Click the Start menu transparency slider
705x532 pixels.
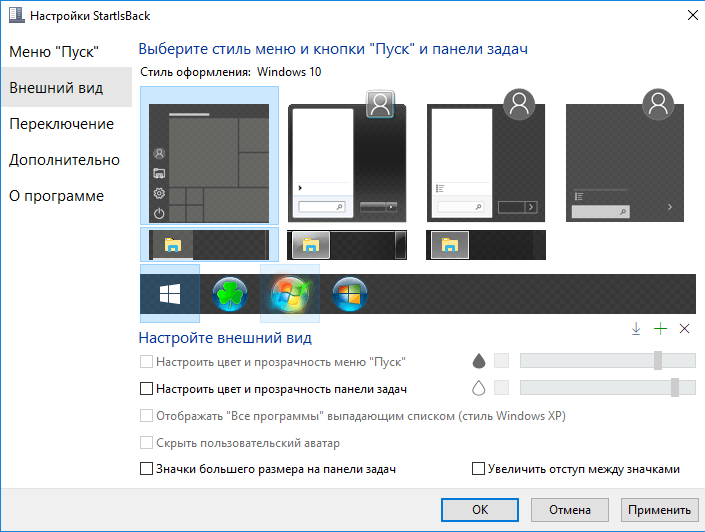click(x=608, y=361)
